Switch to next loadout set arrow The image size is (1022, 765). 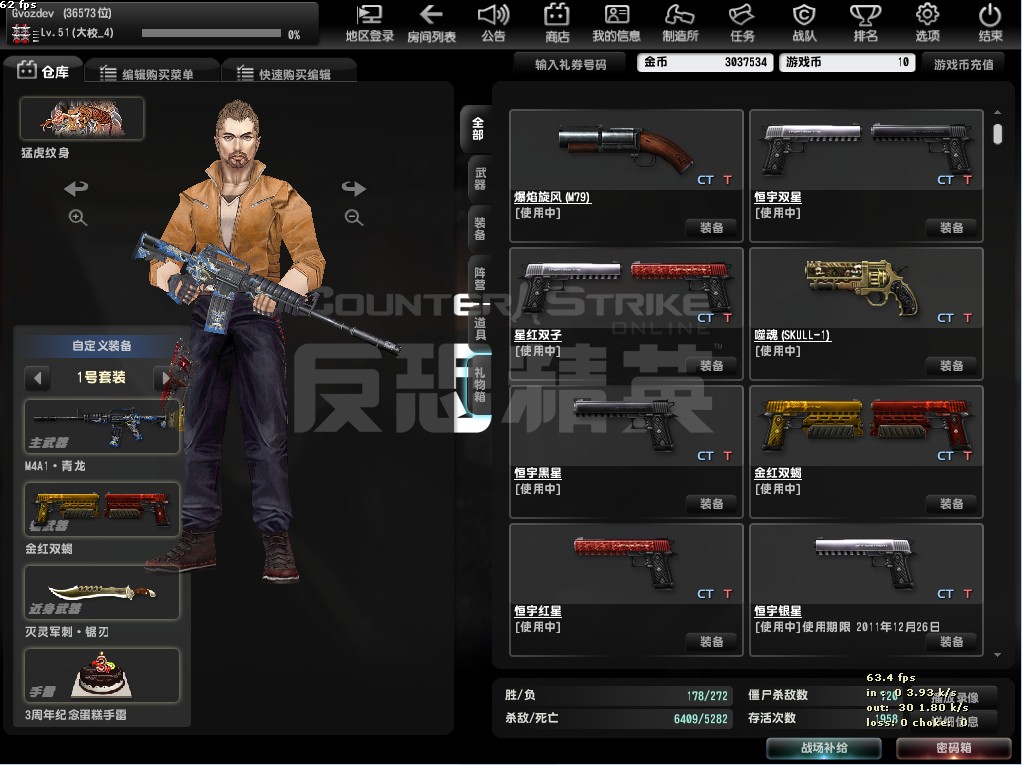[x=166, y=378]
